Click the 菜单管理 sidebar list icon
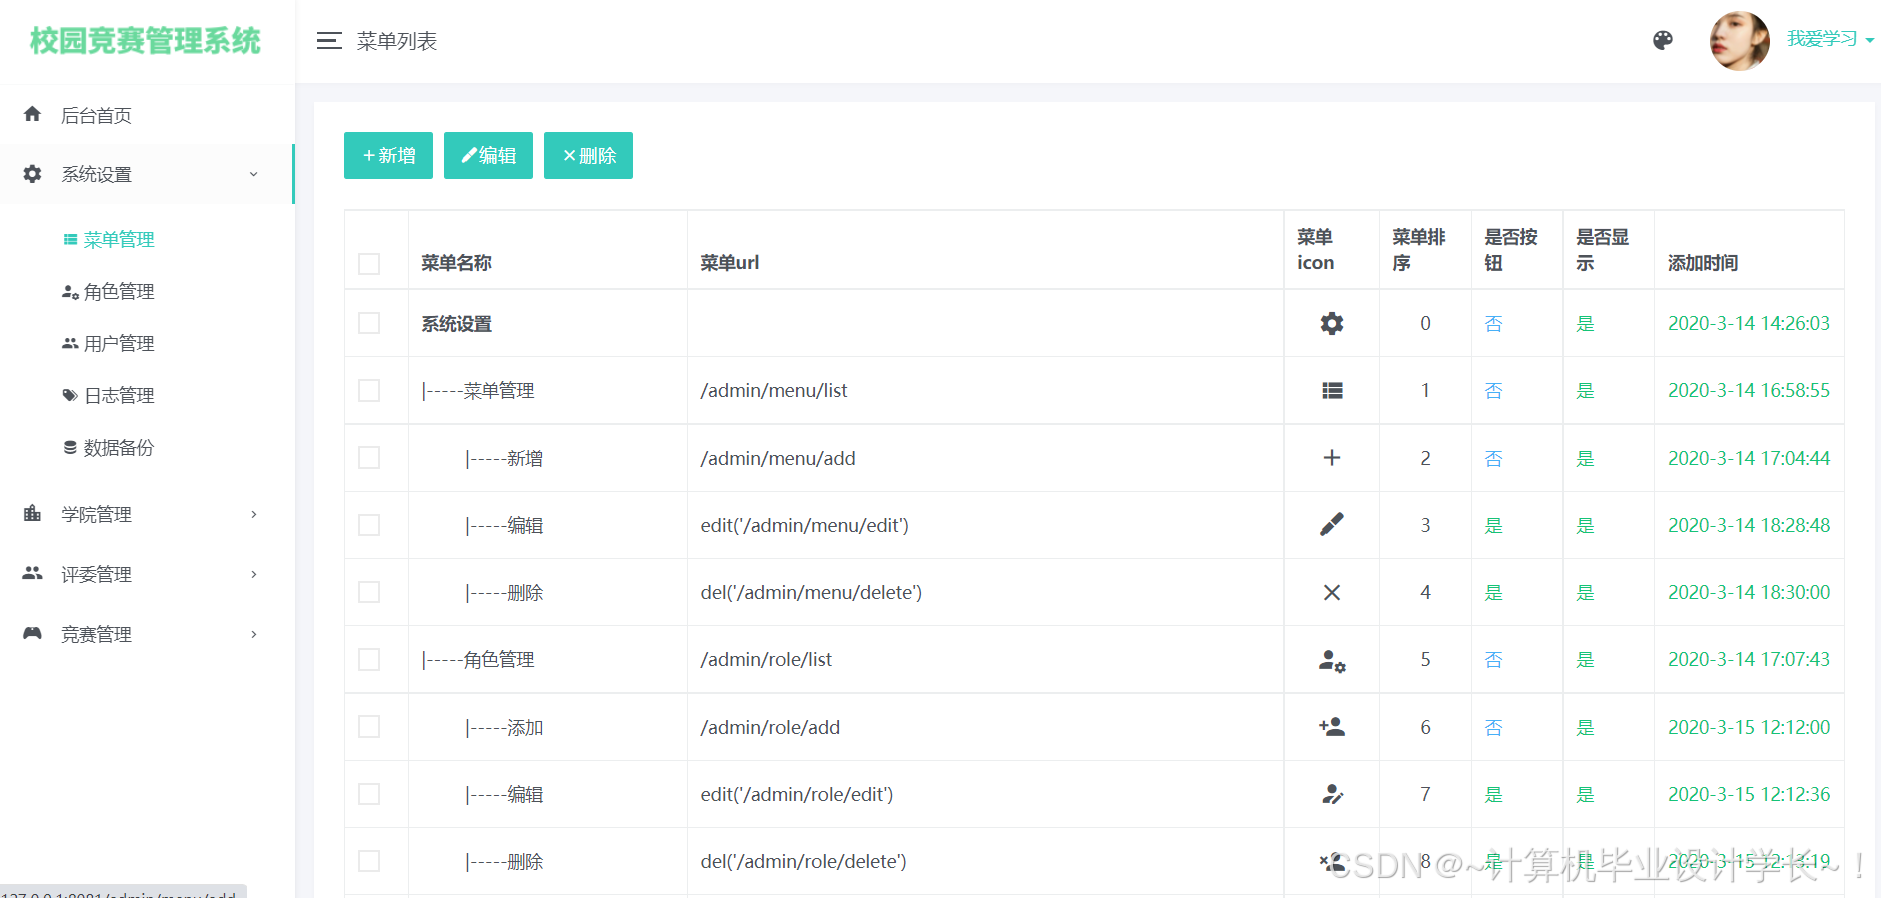This screenshot has width=1881, height=898. (70, 239)
